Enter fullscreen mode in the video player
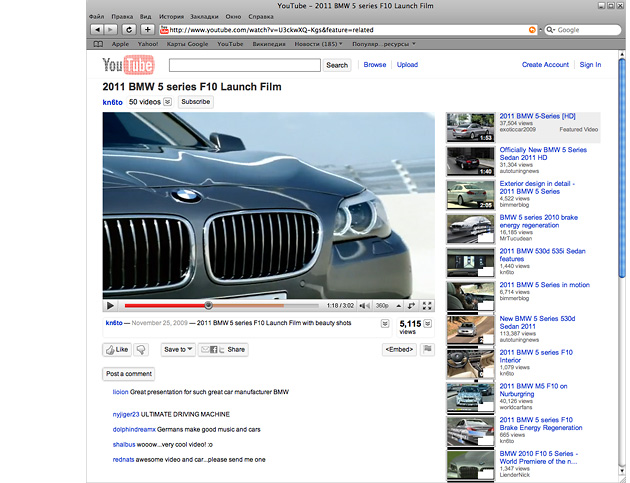This screenshot has width=630, height=483. pyautogui.click(x=428, y=305)
